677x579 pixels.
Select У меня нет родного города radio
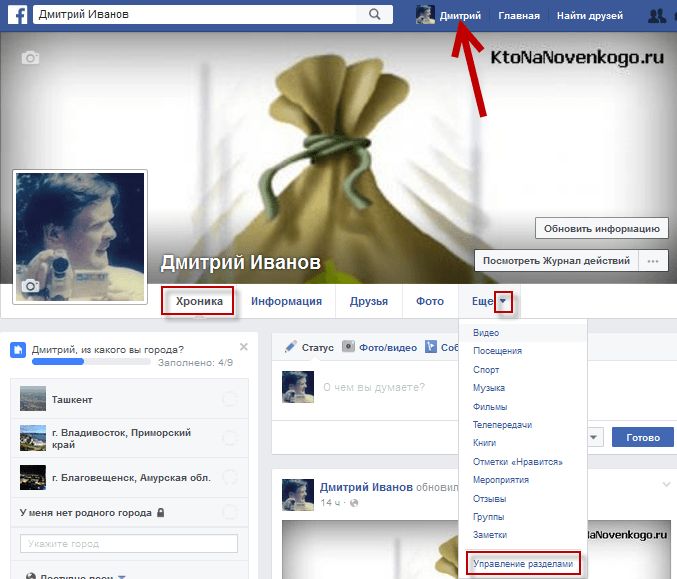230,513
